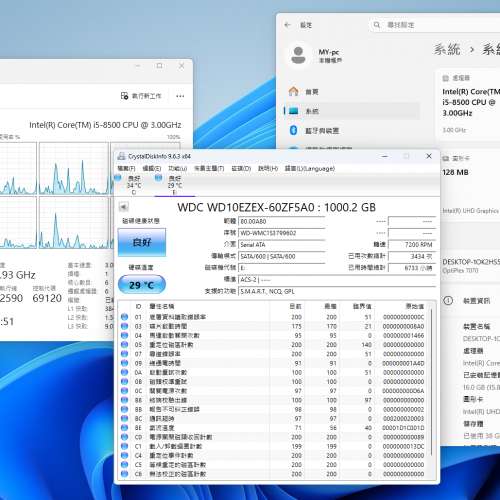Click status icon for SMART attribute C0
This screenshot has width=500, height=500.
pos(124,437)
